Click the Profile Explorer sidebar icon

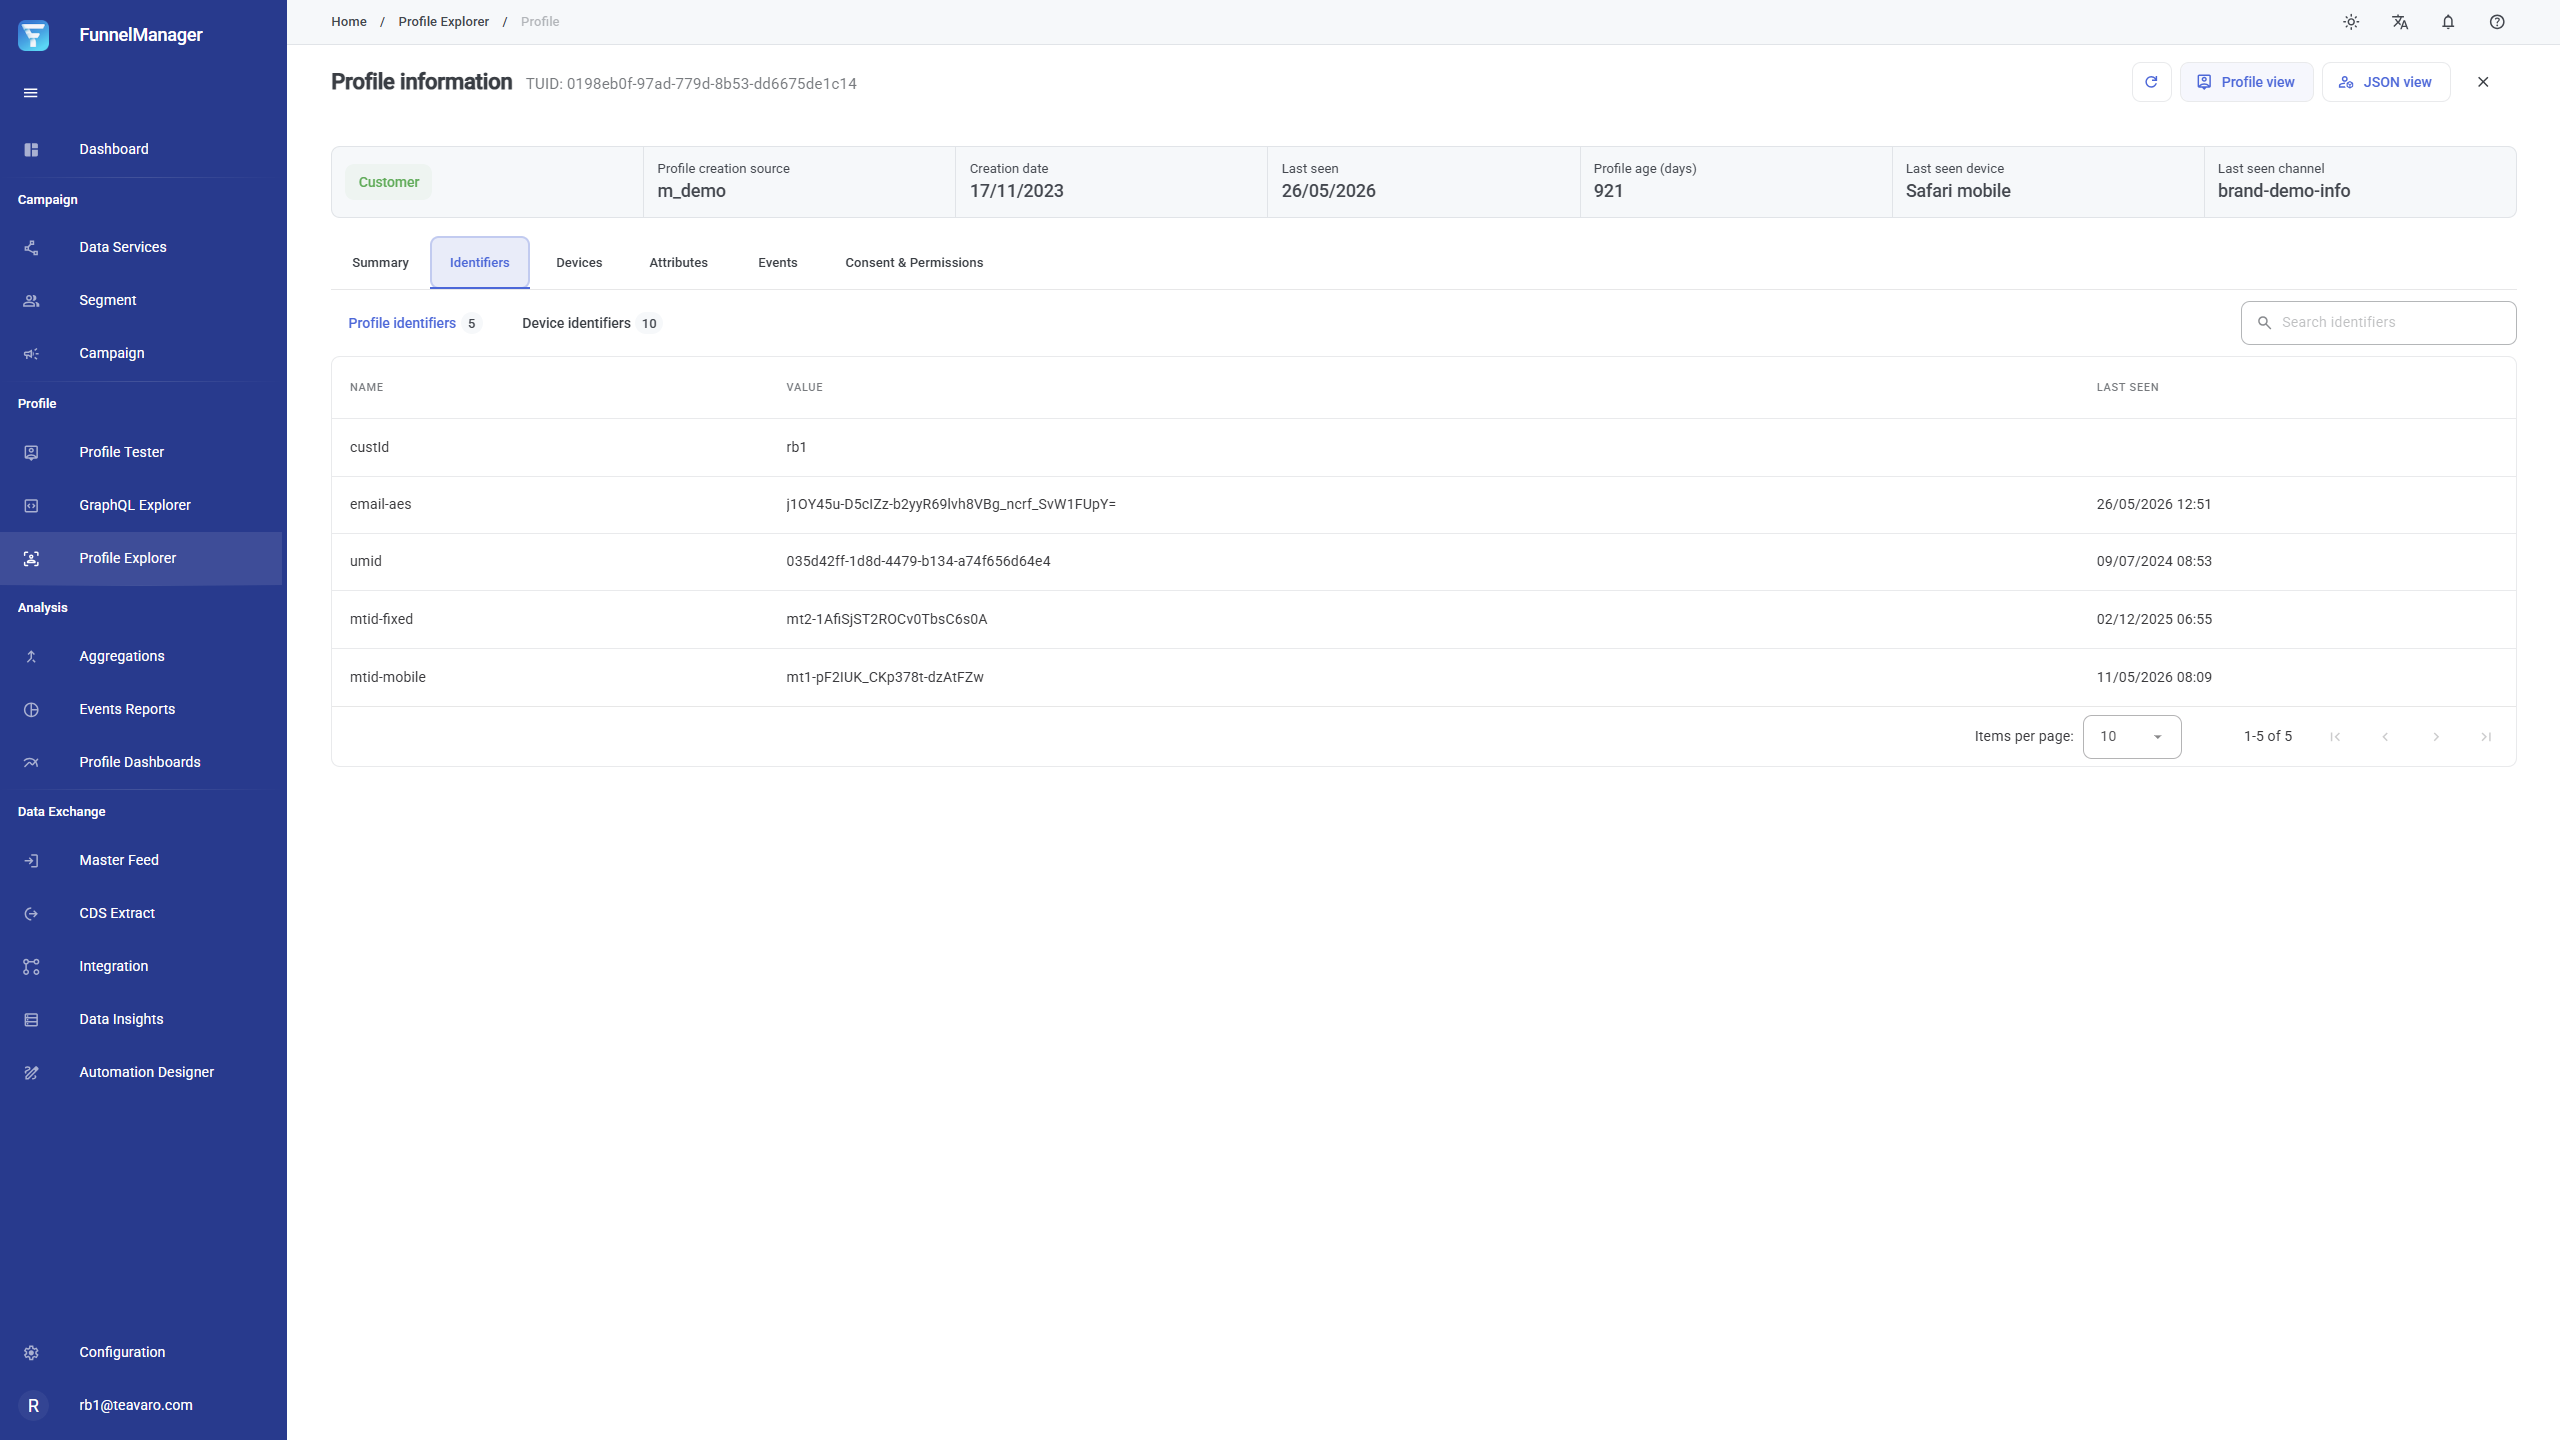point(31,558)
